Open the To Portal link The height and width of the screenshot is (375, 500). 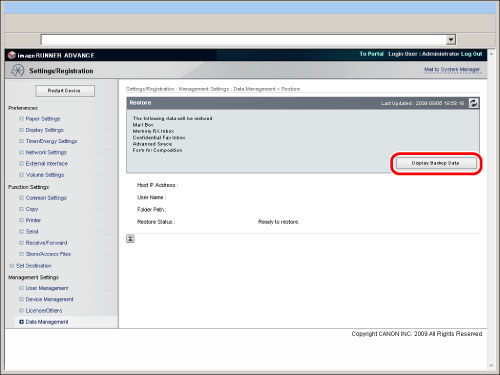coord(371,54)
